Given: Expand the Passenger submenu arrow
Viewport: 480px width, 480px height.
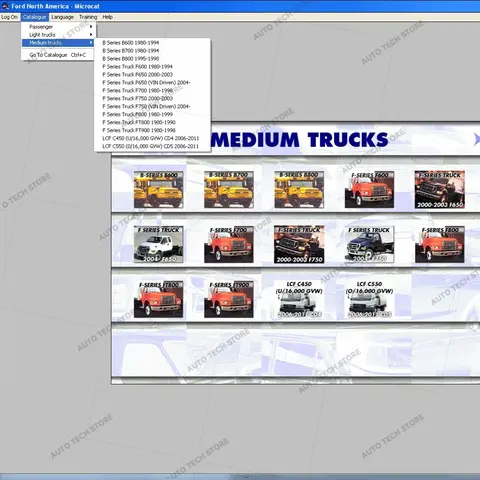Looking at the screenshot, I should (x=91, y=27).
